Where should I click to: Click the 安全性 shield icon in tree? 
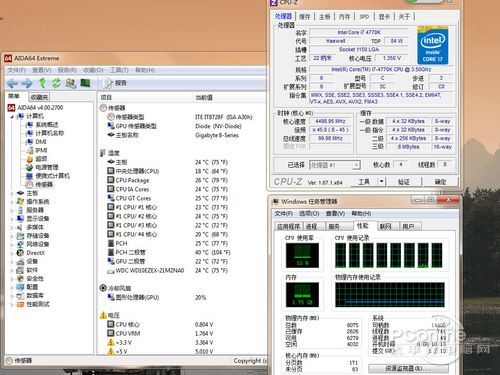click(21, 278)
